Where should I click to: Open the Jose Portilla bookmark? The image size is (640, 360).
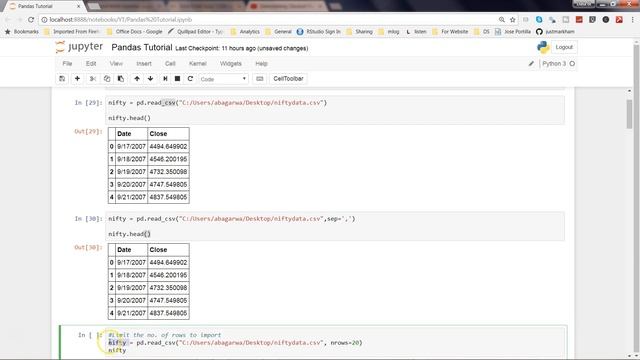tap(513, 31)
